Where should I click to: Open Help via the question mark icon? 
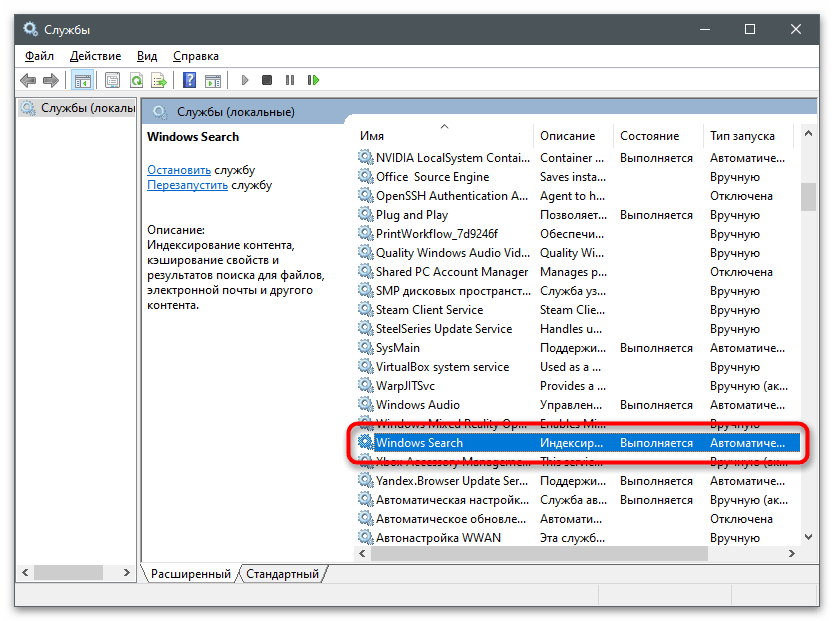coord(189,80)
